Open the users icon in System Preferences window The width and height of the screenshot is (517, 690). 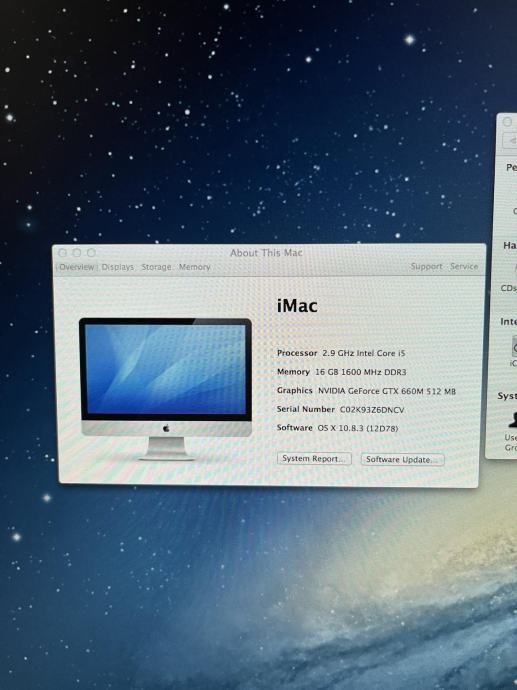[x=513, y=419]
